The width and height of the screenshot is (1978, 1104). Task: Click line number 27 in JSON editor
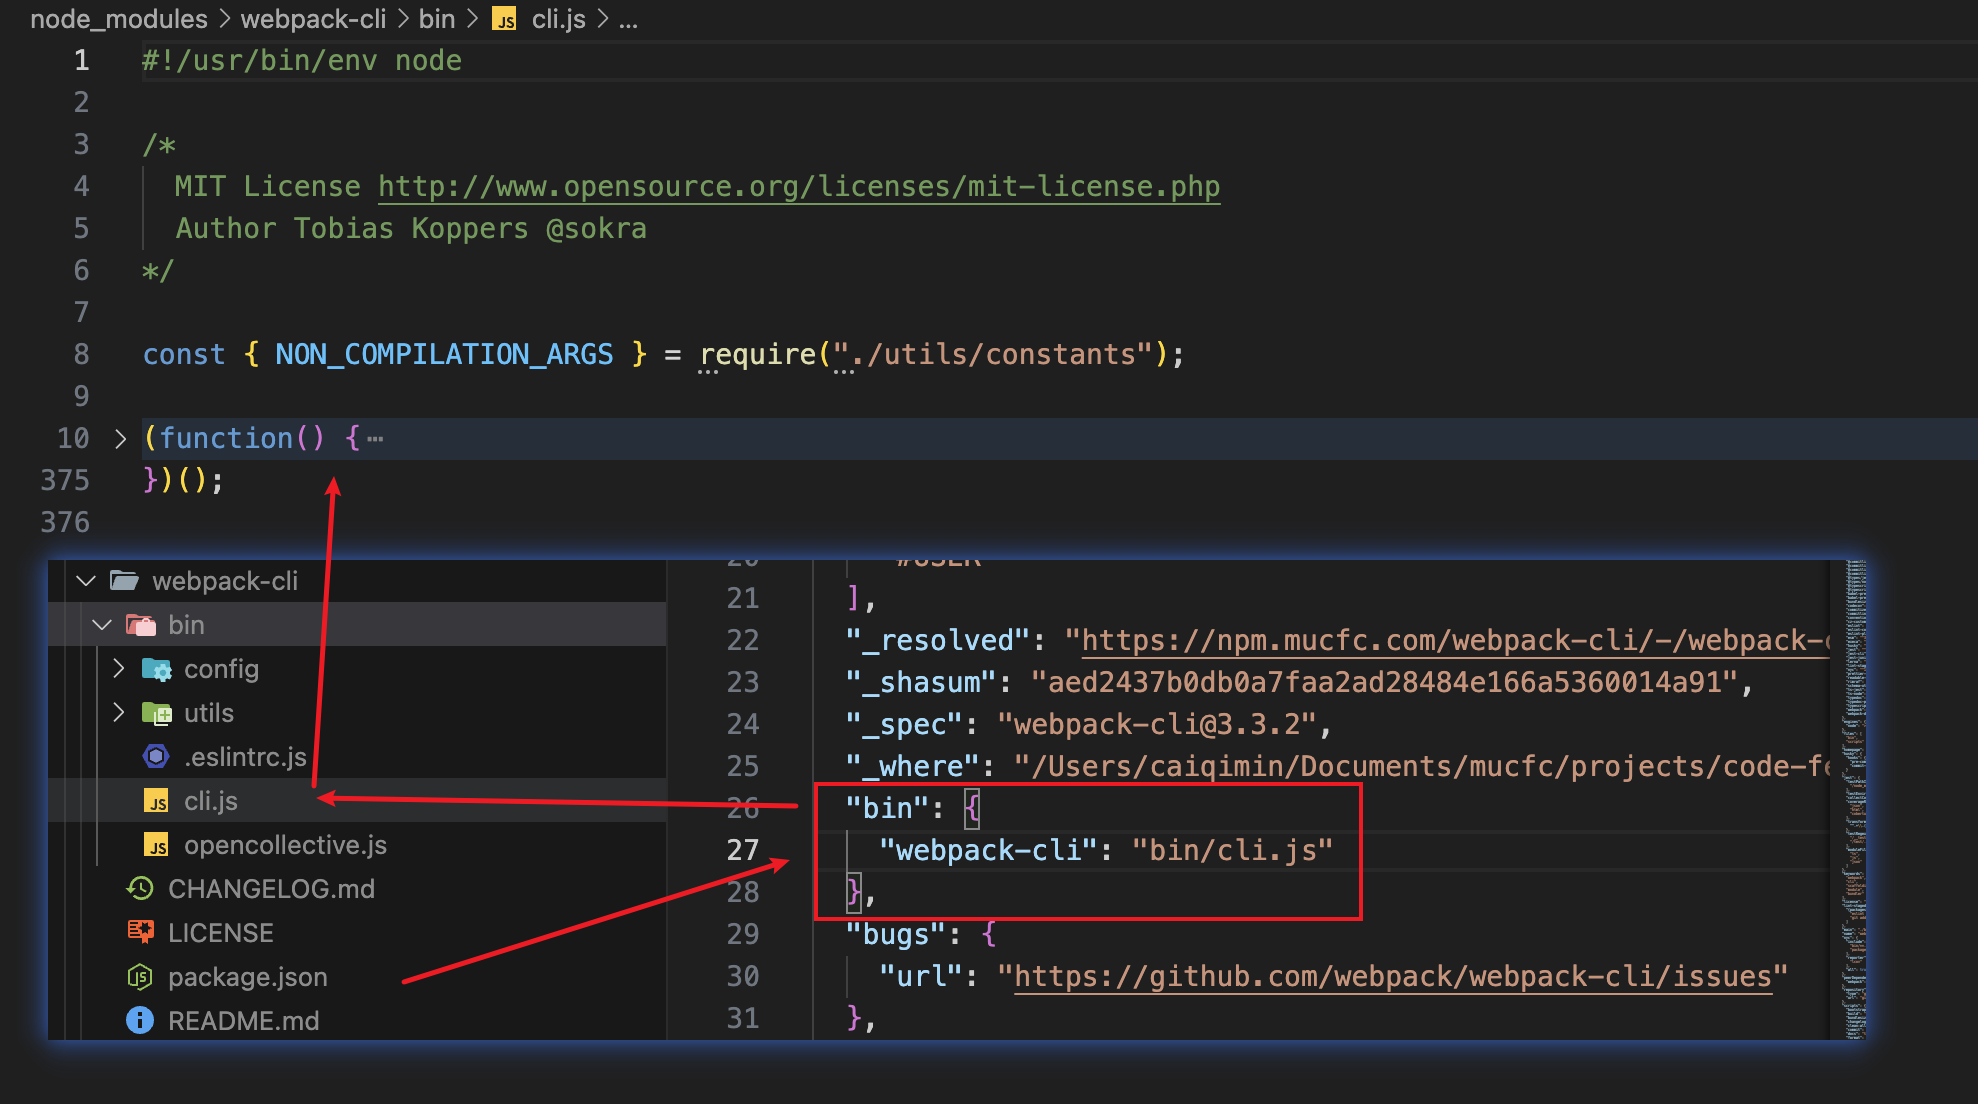click(743, 850)
